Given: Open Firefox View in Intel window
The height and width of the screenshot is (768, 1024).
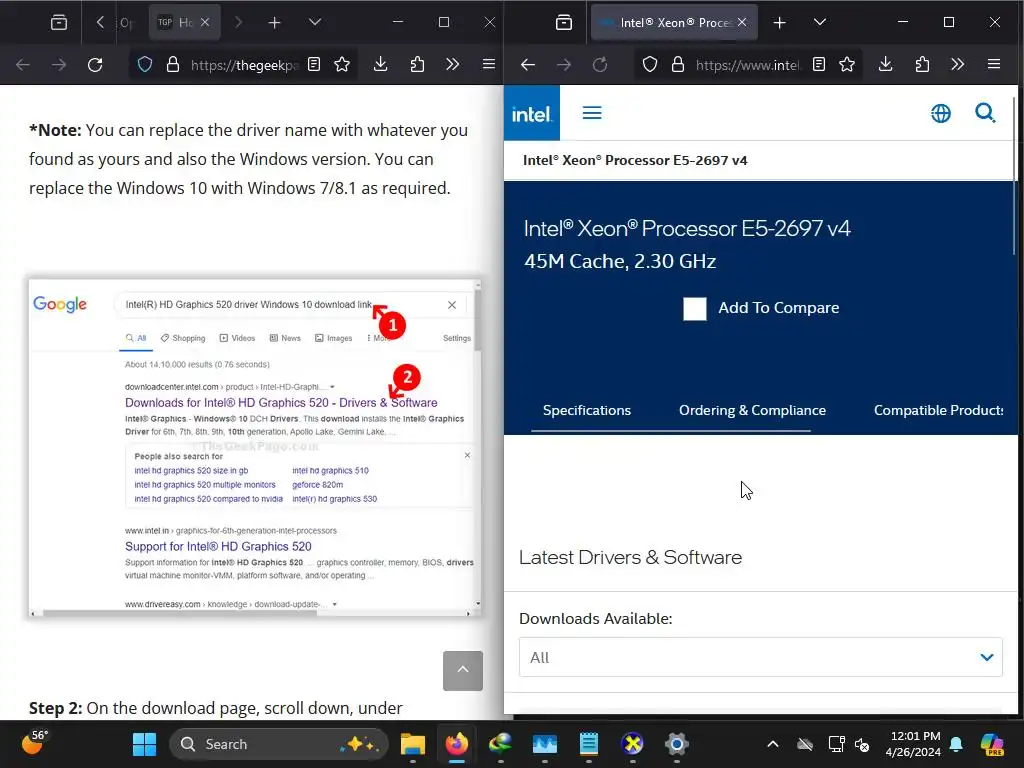Looking at the screenshot, I should pos(564,23).
